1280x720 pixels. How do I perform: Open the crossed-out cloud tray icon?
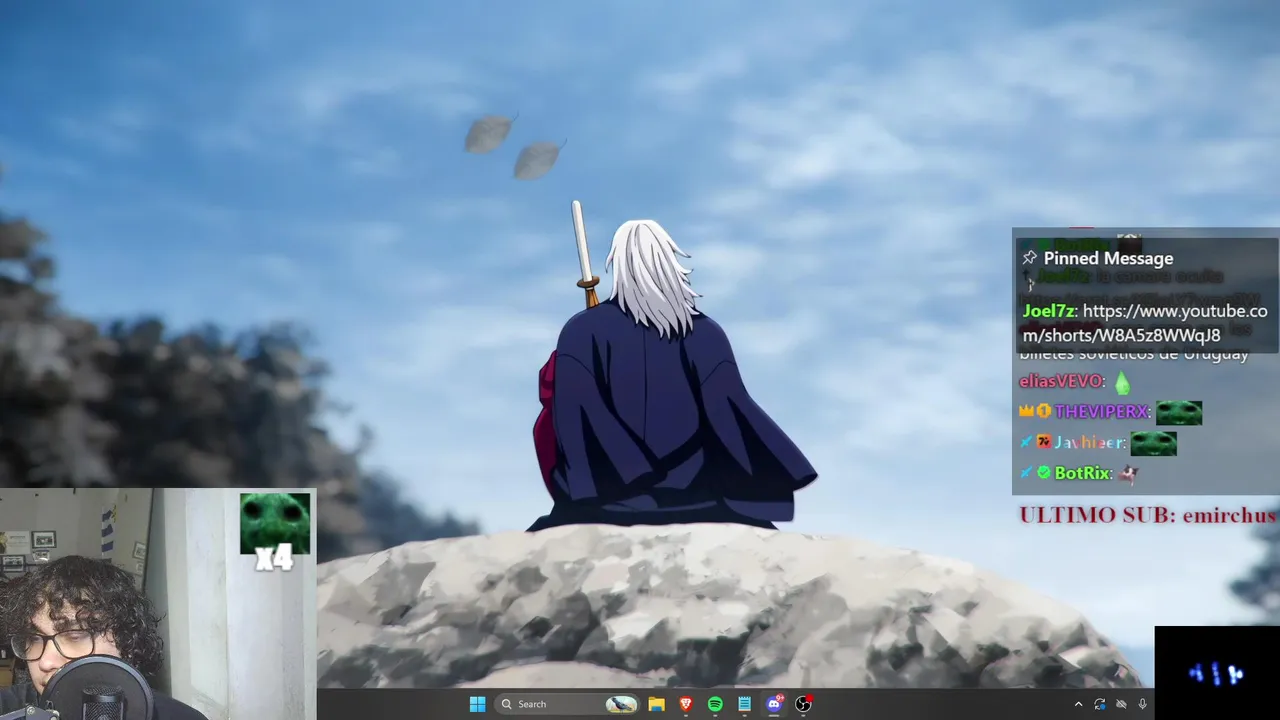(1121, 704)
